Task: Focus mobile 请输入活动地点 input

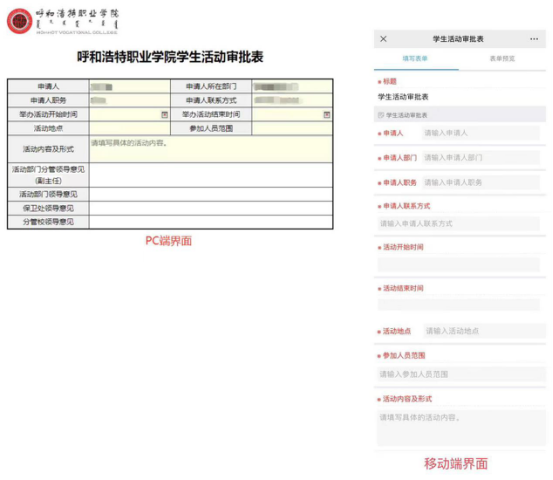Action: (x=484, y=331)
